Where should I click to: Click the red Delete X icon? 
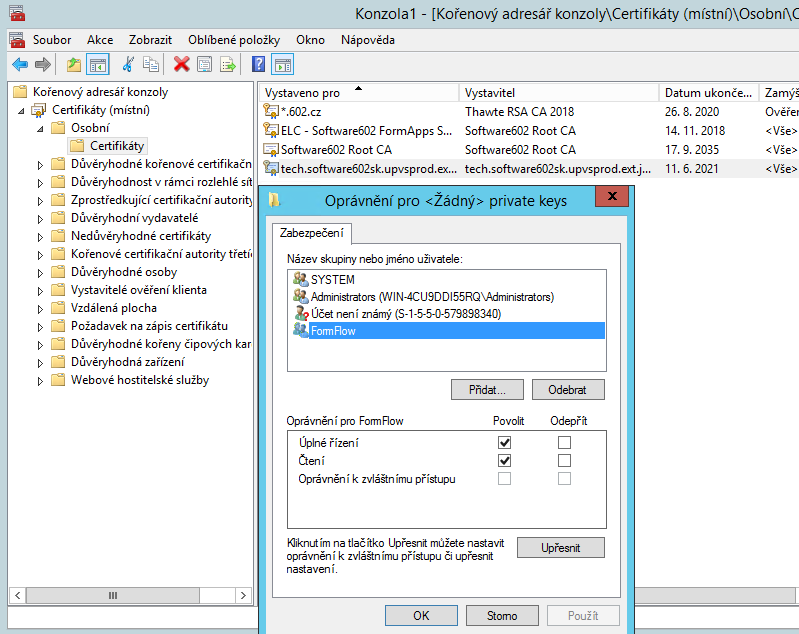[x=181, y=65]
